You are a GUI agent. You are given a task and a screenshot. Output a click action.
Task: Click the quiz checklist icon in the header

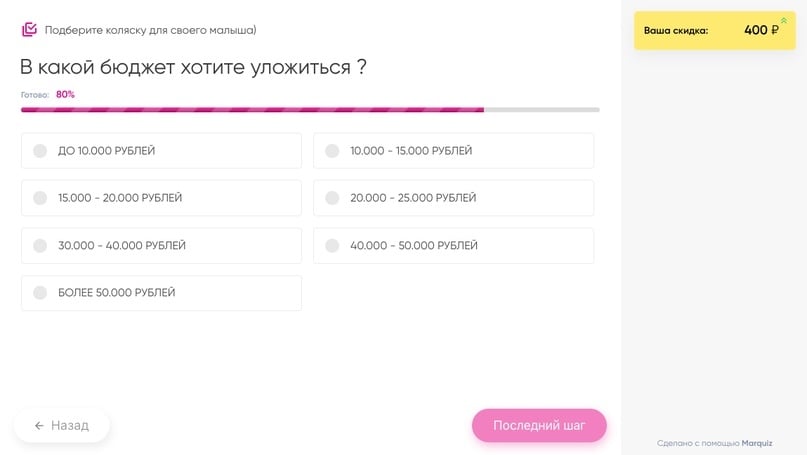point(29,30)
